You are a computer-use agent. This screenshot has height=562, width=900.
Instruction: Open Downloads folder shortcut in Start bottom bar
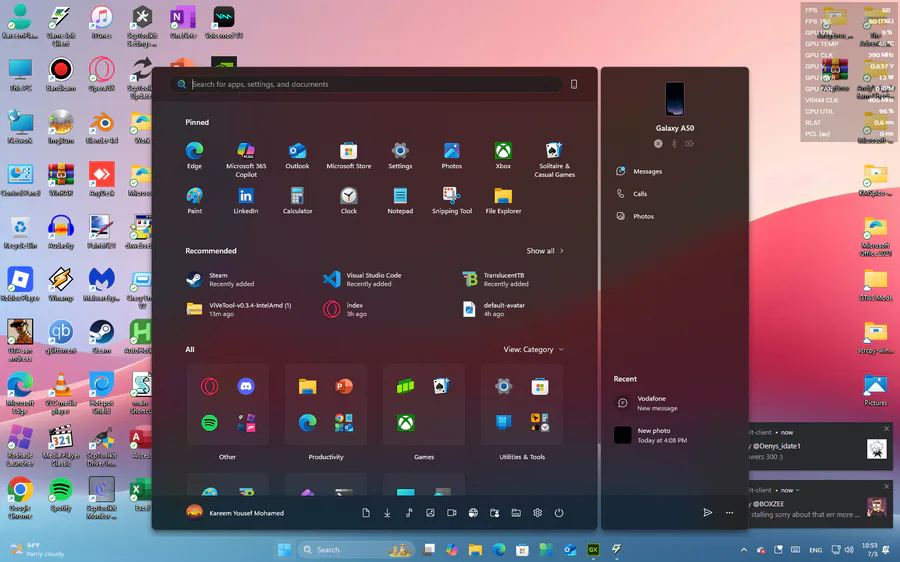(387, 513)
